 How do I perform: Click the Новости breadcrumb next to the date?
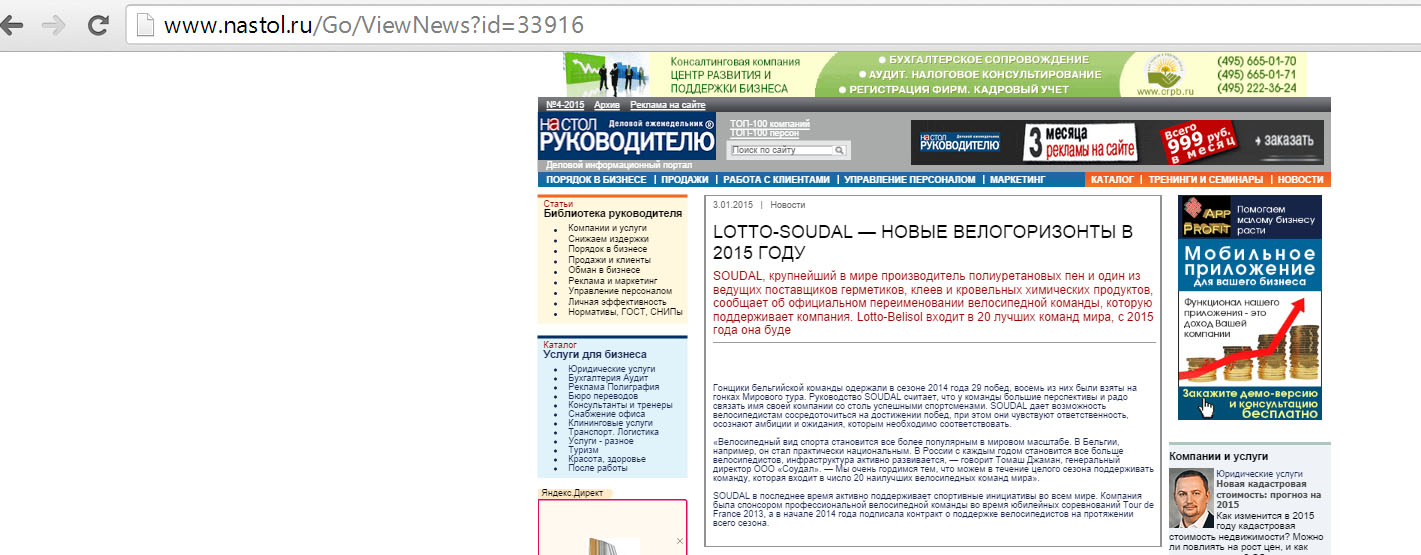click(787, 205)
